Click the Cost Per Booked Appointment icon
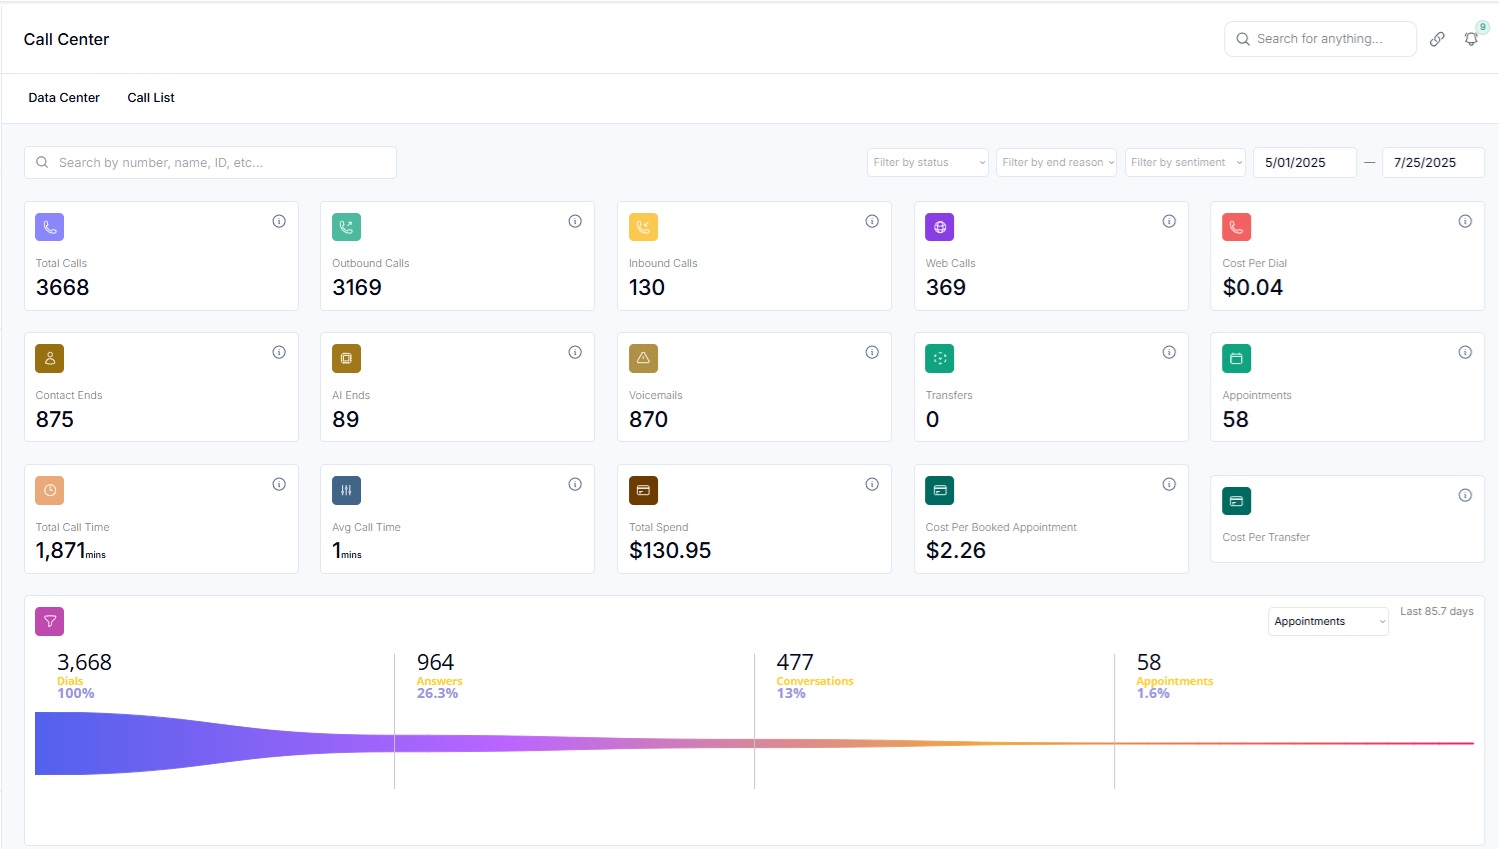Viewport: 1499px width, 849px height. (940, 490)
